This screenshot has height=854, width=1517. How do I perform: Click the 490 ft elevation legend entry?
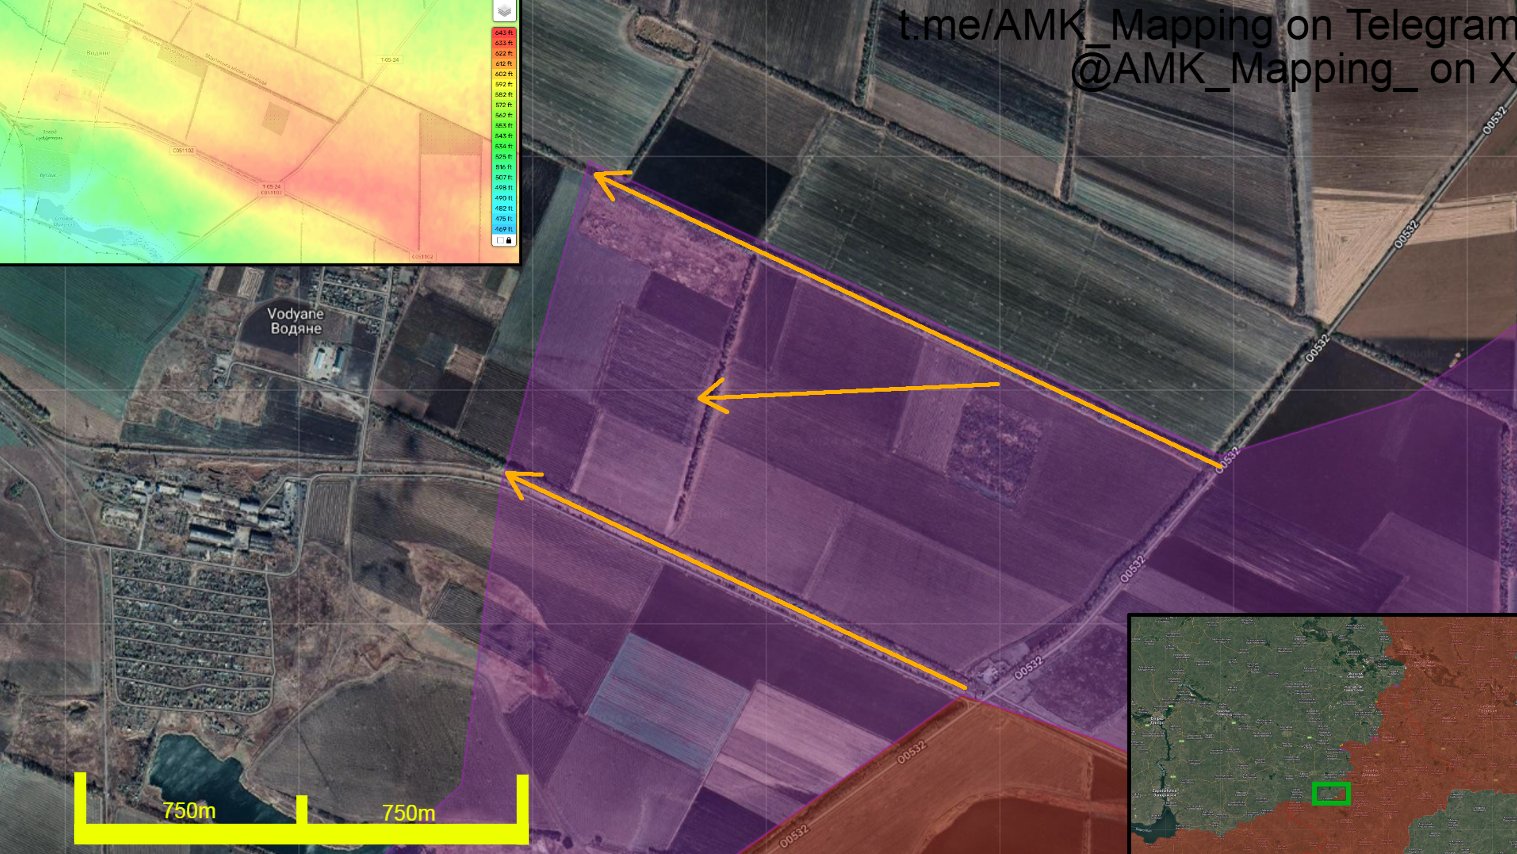(504, 198)
